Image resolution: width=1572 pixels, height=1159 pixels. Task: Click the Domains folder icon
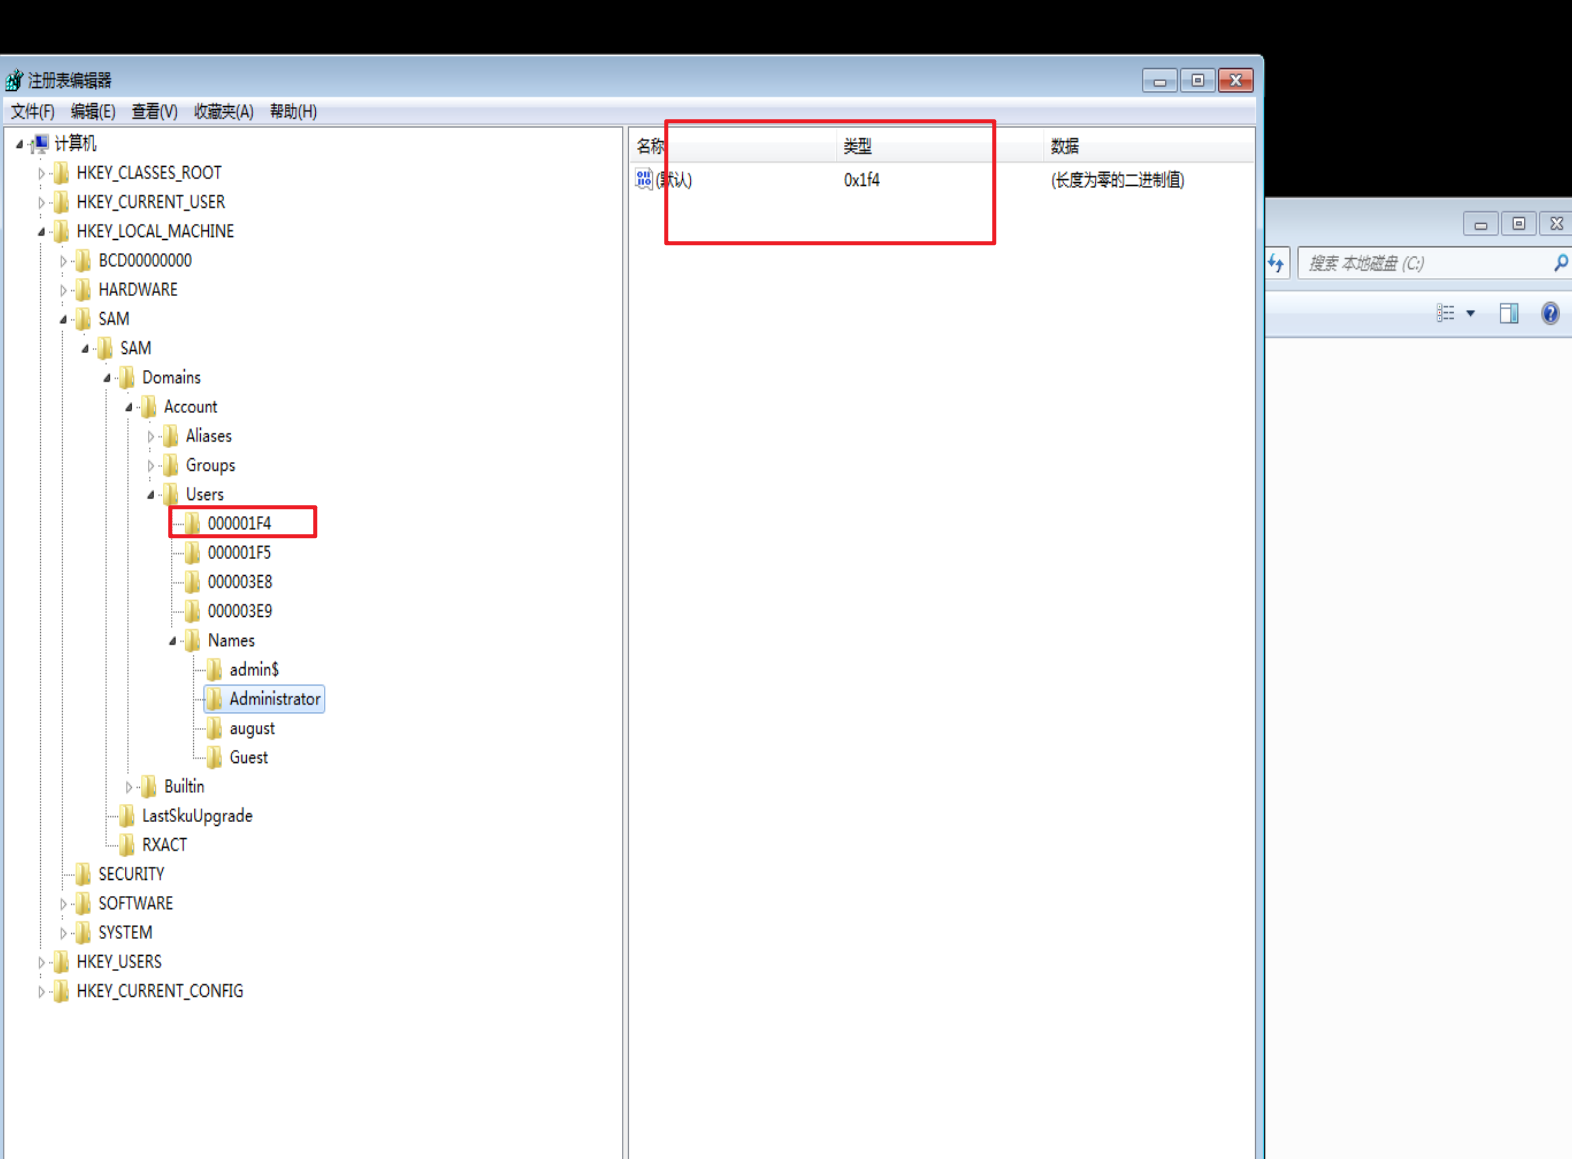(128, 377)
